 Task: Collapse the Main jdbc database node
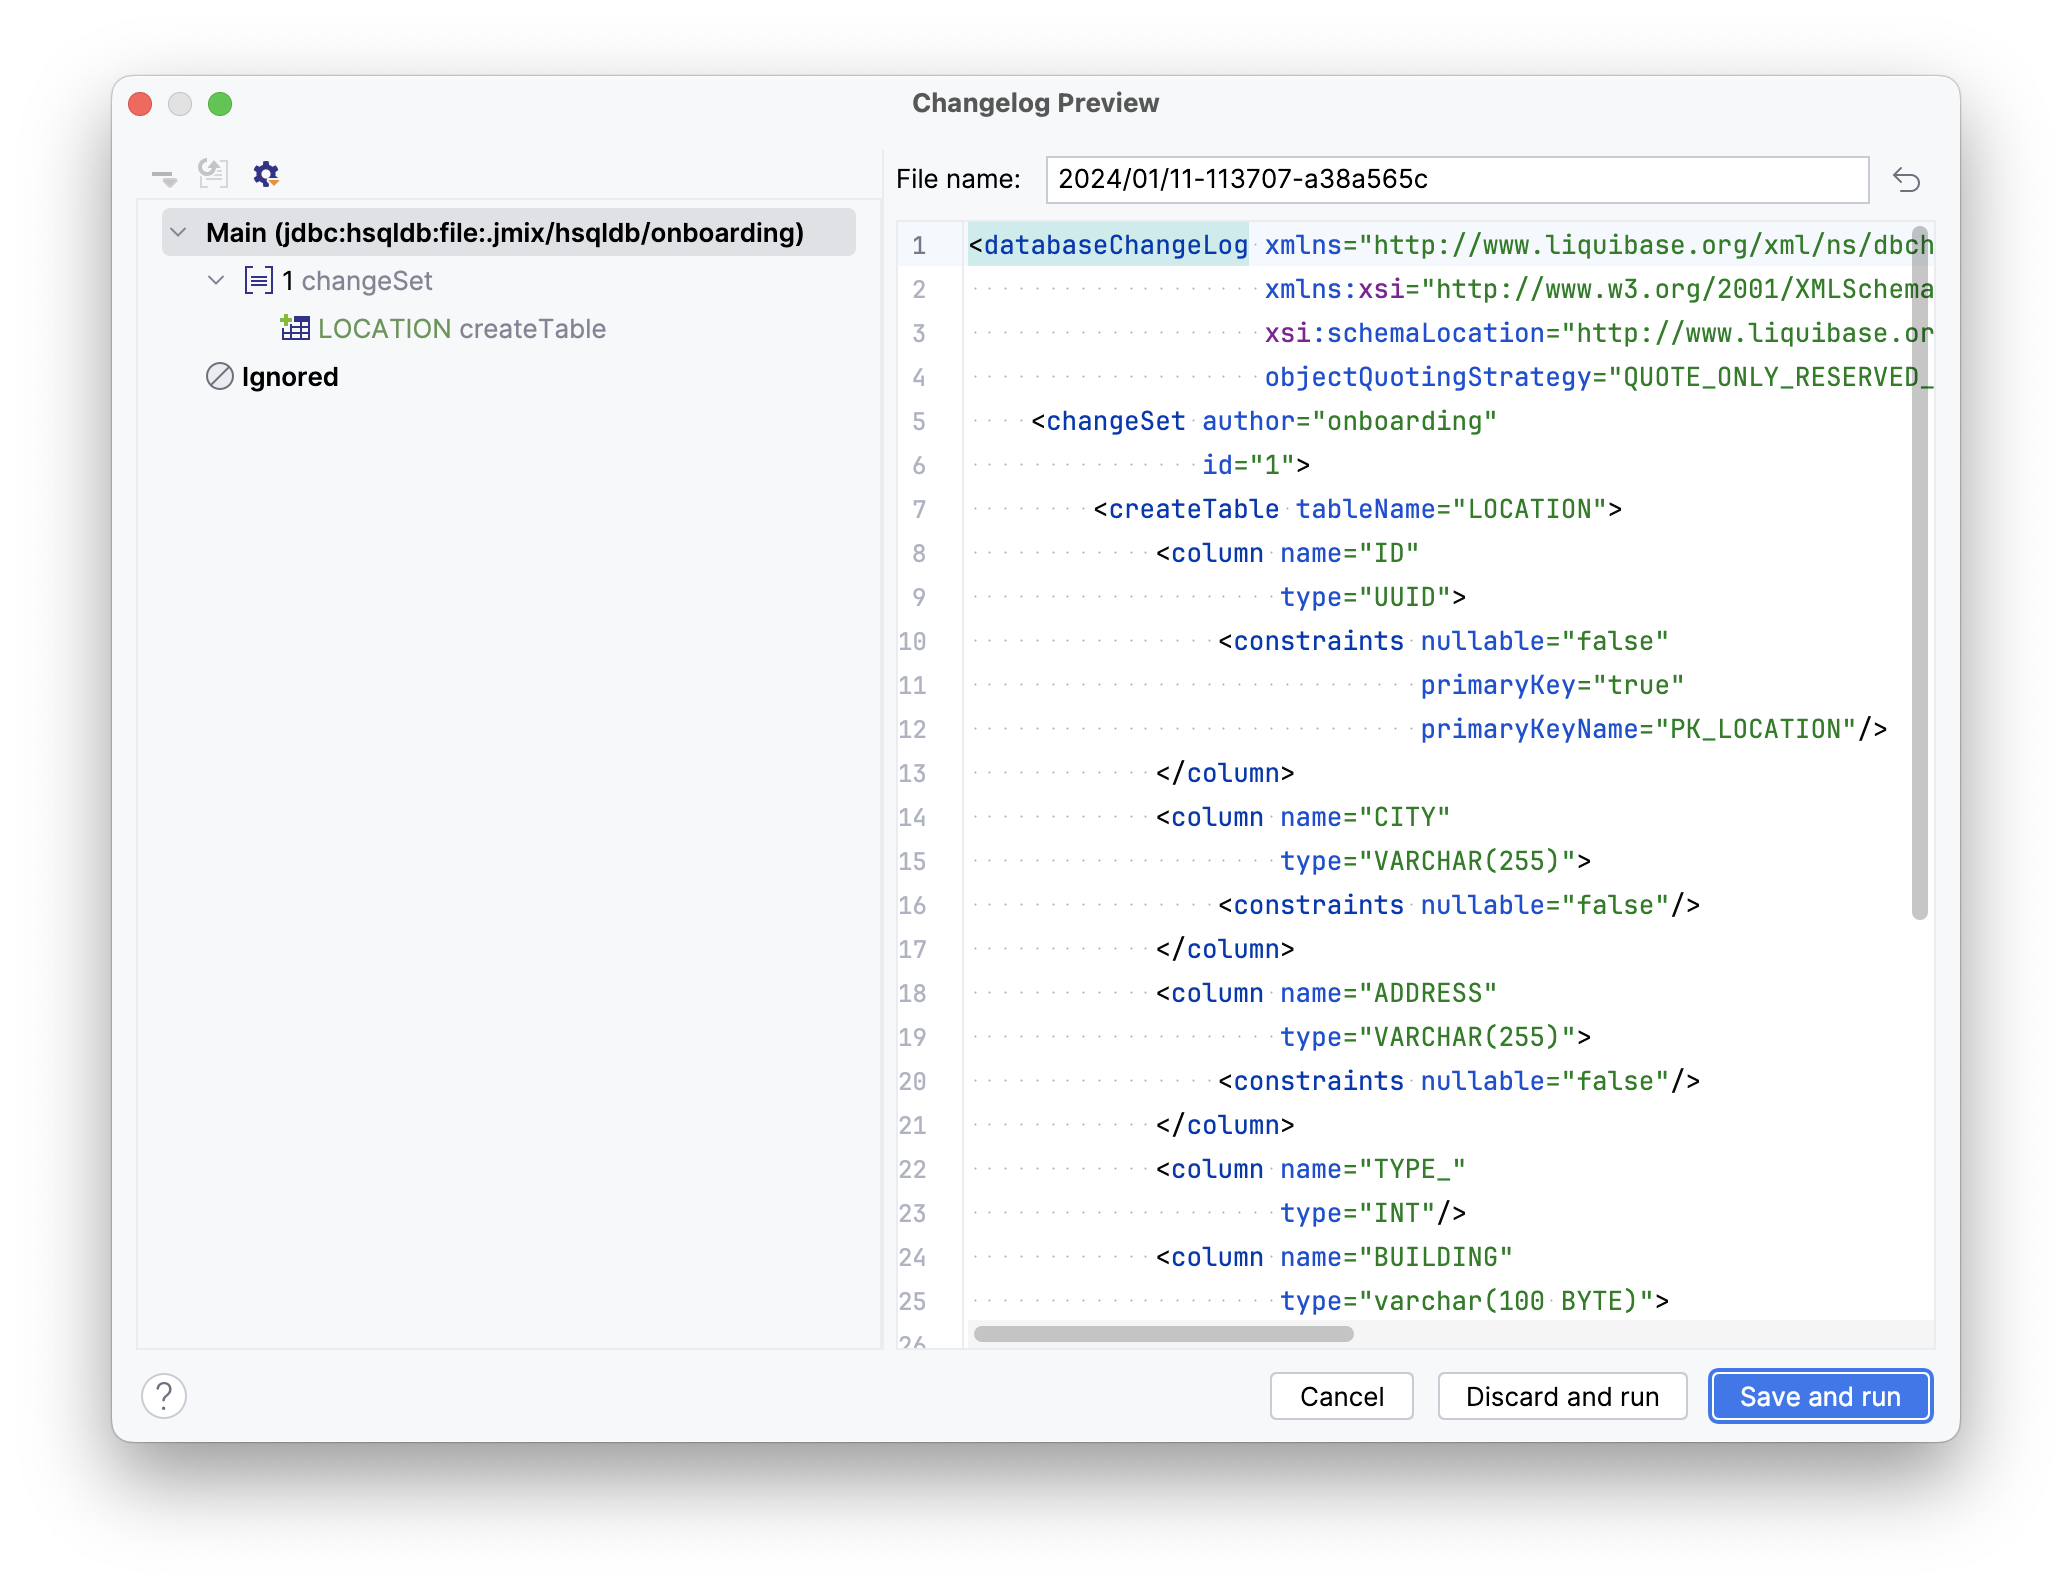pyautogui.click(x=179, y=233)
